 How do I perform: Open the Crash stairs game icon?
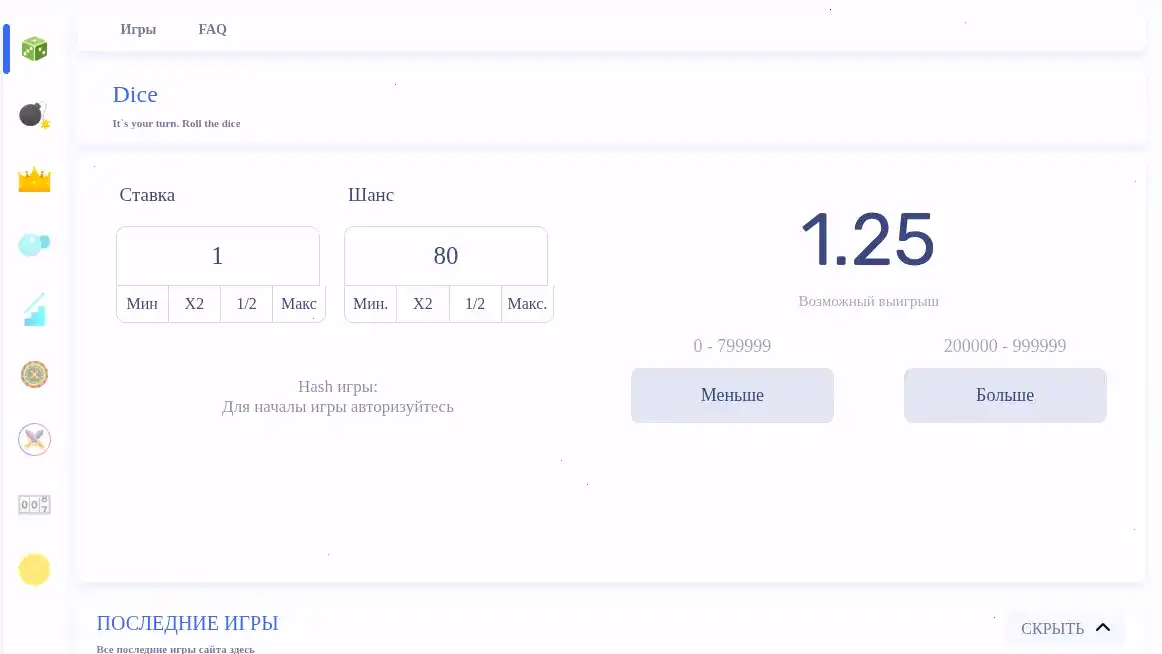point(33,308)
